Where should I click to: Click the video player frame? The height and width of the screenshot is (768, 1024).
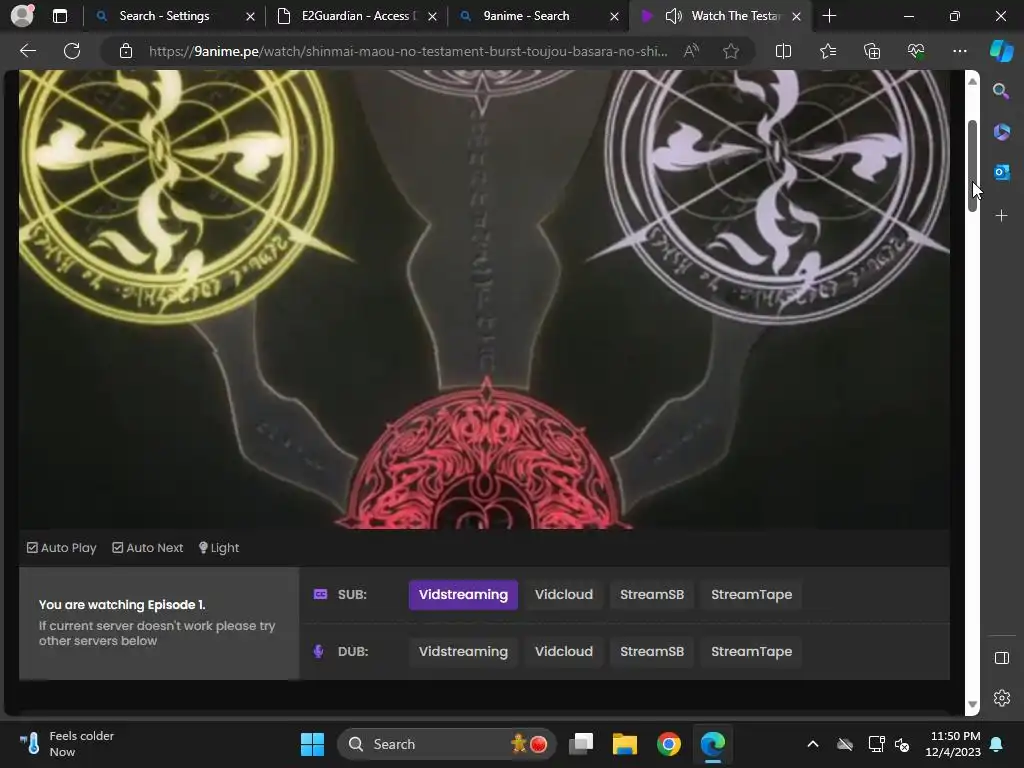pos(484,299)
